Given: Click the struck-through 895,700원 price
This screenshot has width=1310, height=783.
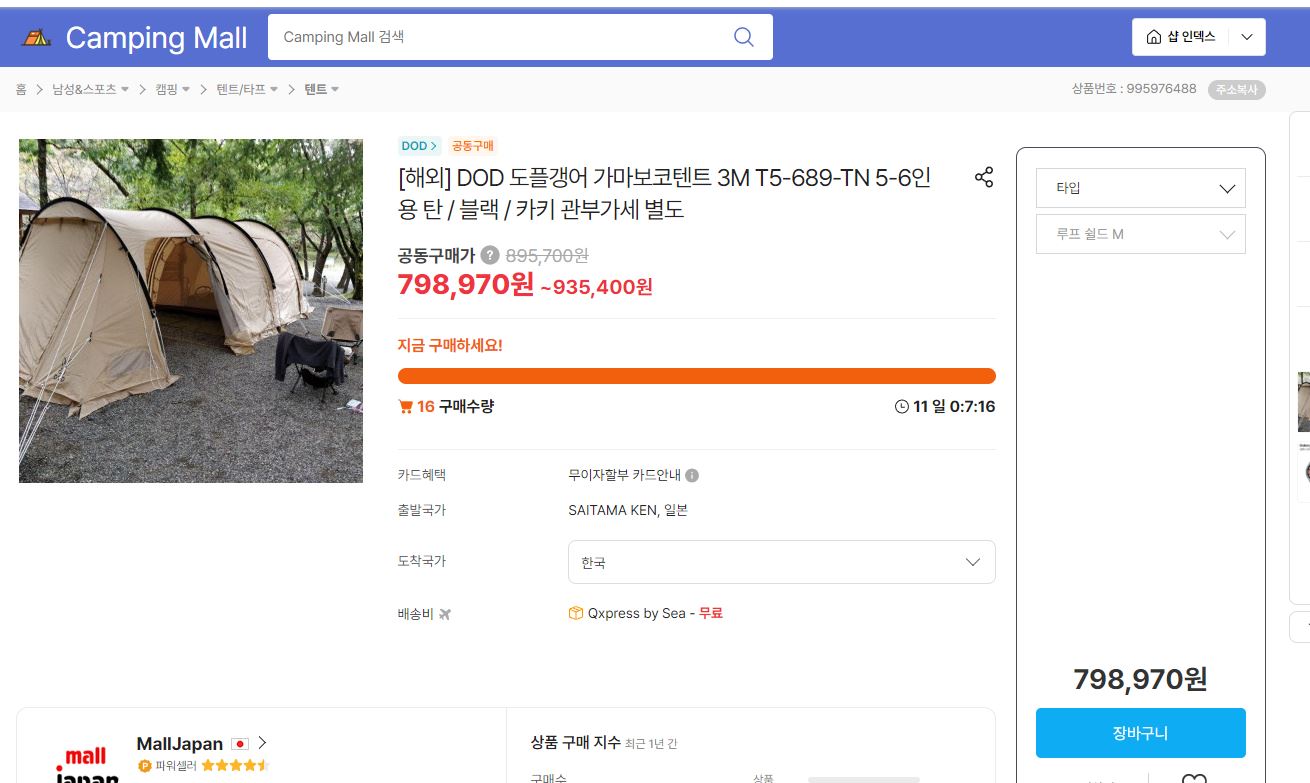Looking at the screenshot, I should 547,256.
